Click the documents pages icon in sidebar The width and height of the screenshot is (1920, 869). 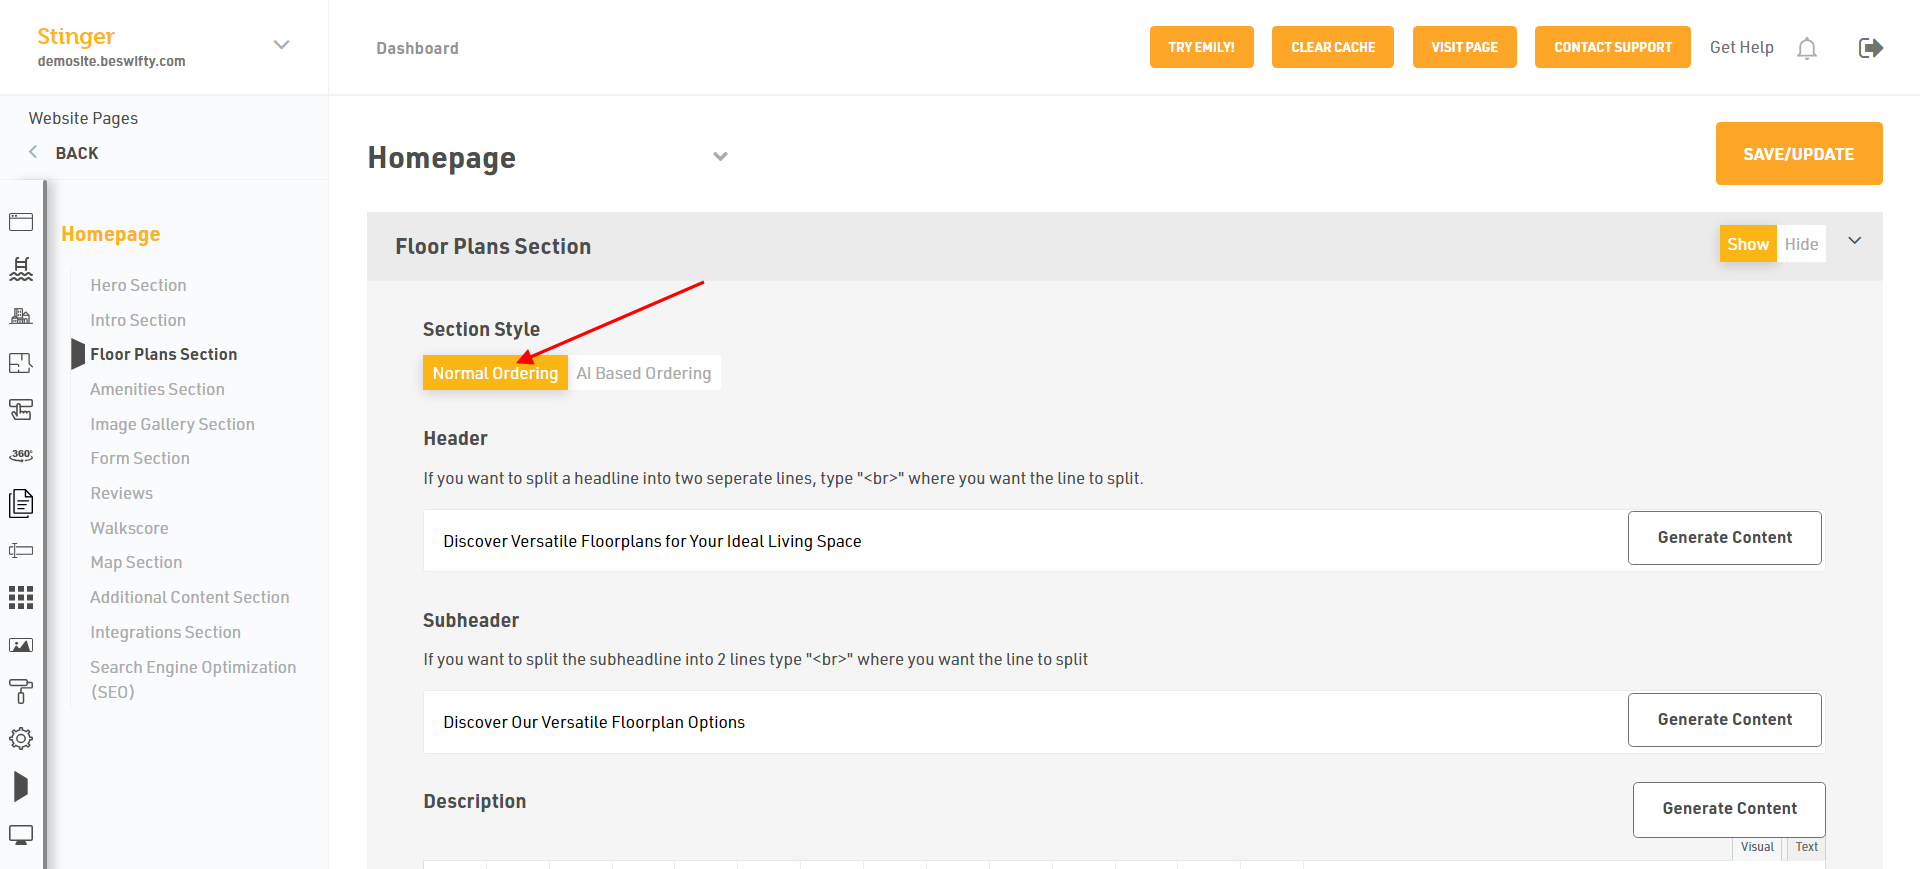pyautogui.click(x=21, y=503)
